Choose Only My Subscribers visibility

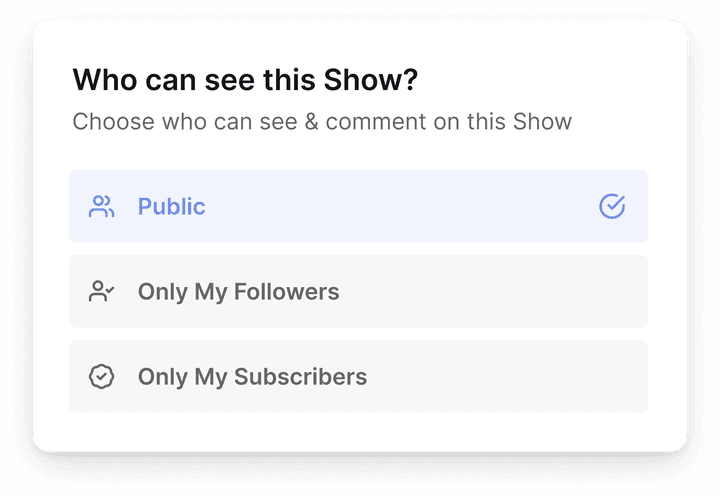click(358, 377)
